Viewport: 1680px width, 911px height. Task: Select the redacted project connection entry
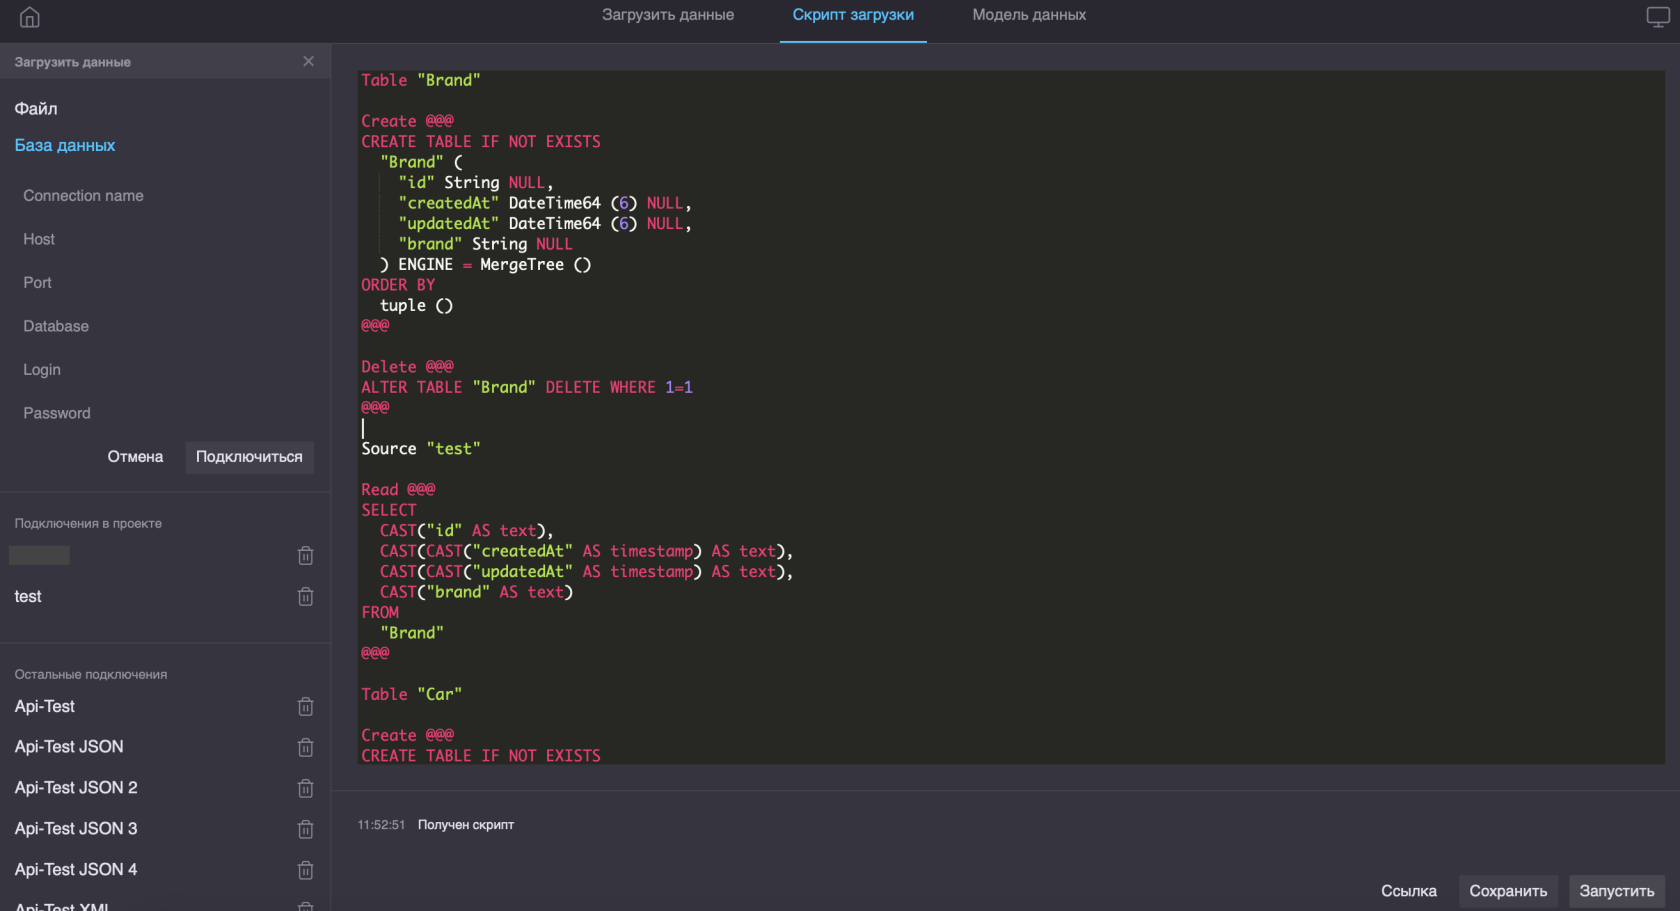39,555
